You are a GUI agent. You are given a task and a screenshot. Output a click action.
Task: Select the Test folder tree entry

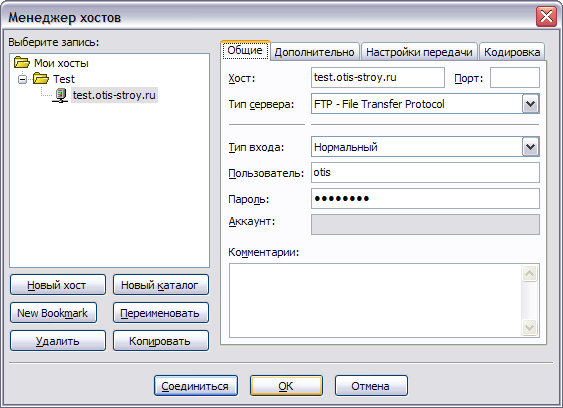(64, 79)
